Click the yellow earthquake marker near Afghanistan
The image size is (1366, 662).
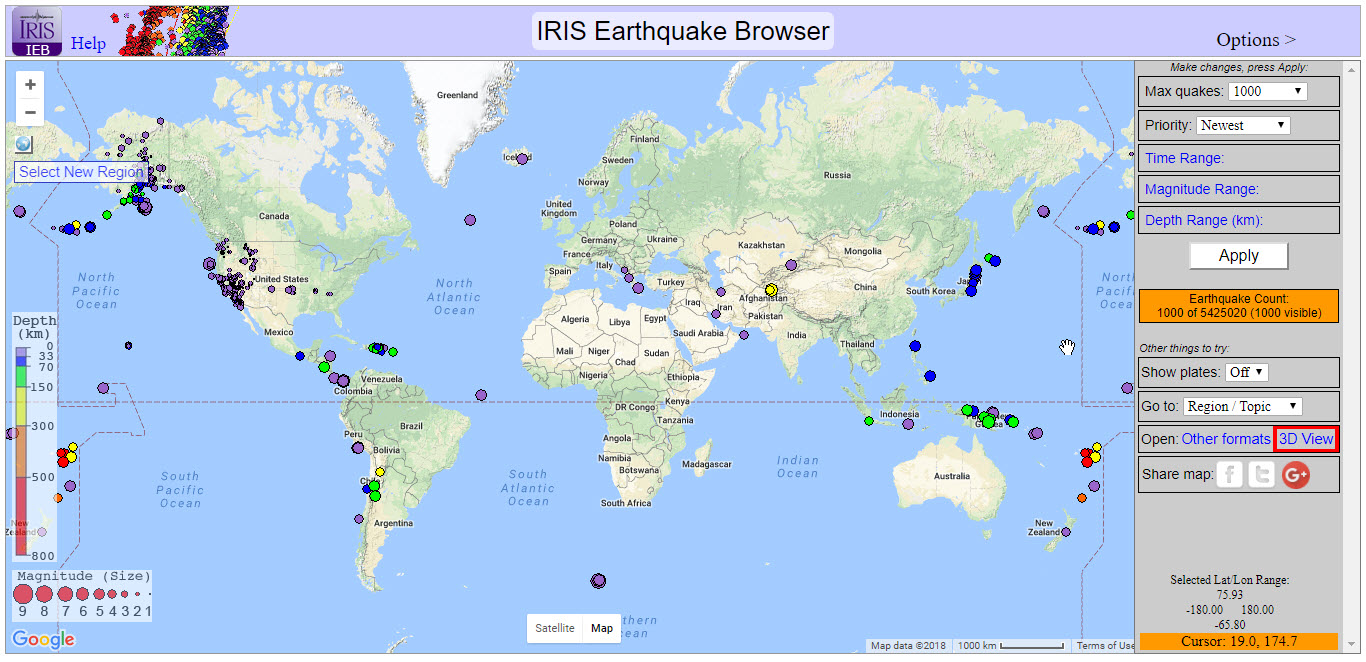pos(770,290)
